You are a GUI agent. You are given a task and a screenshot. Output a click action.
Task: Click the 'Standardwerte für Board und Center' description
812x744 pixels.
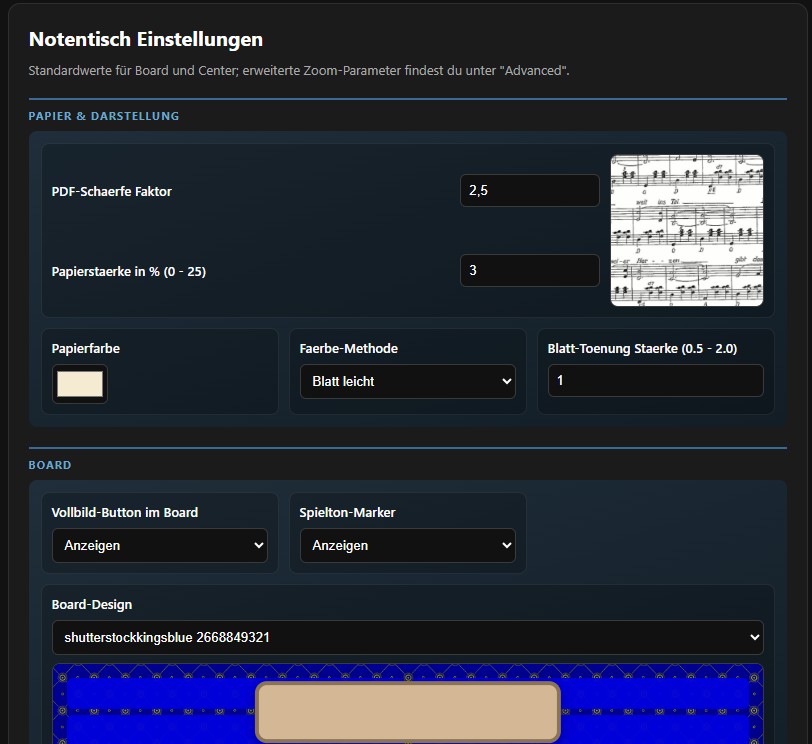pos(299,70)
